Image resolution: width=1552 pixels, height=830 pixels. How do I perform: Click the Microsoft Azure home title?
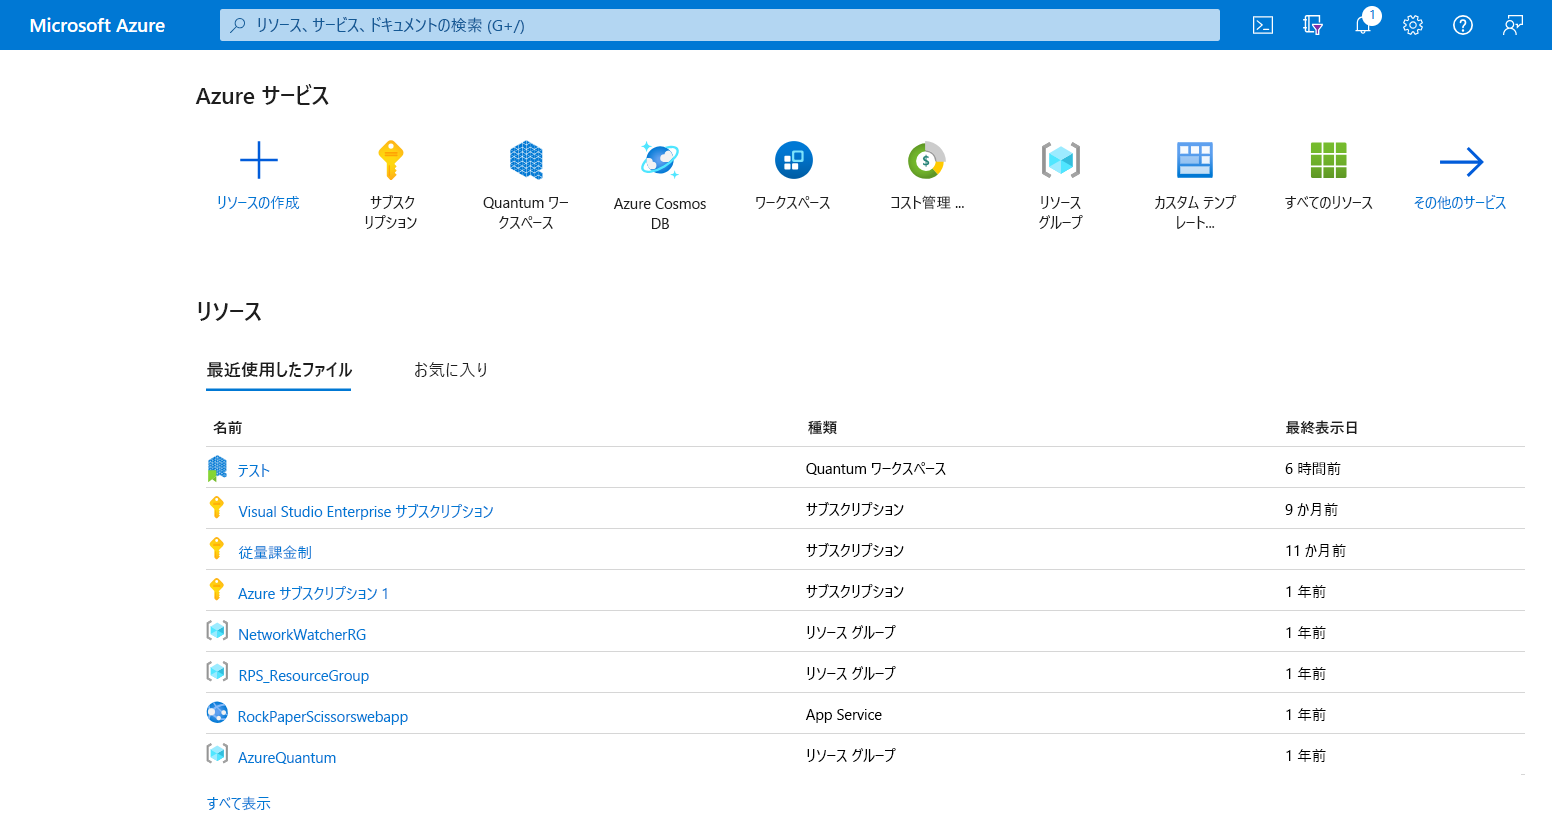coord(97,25)
